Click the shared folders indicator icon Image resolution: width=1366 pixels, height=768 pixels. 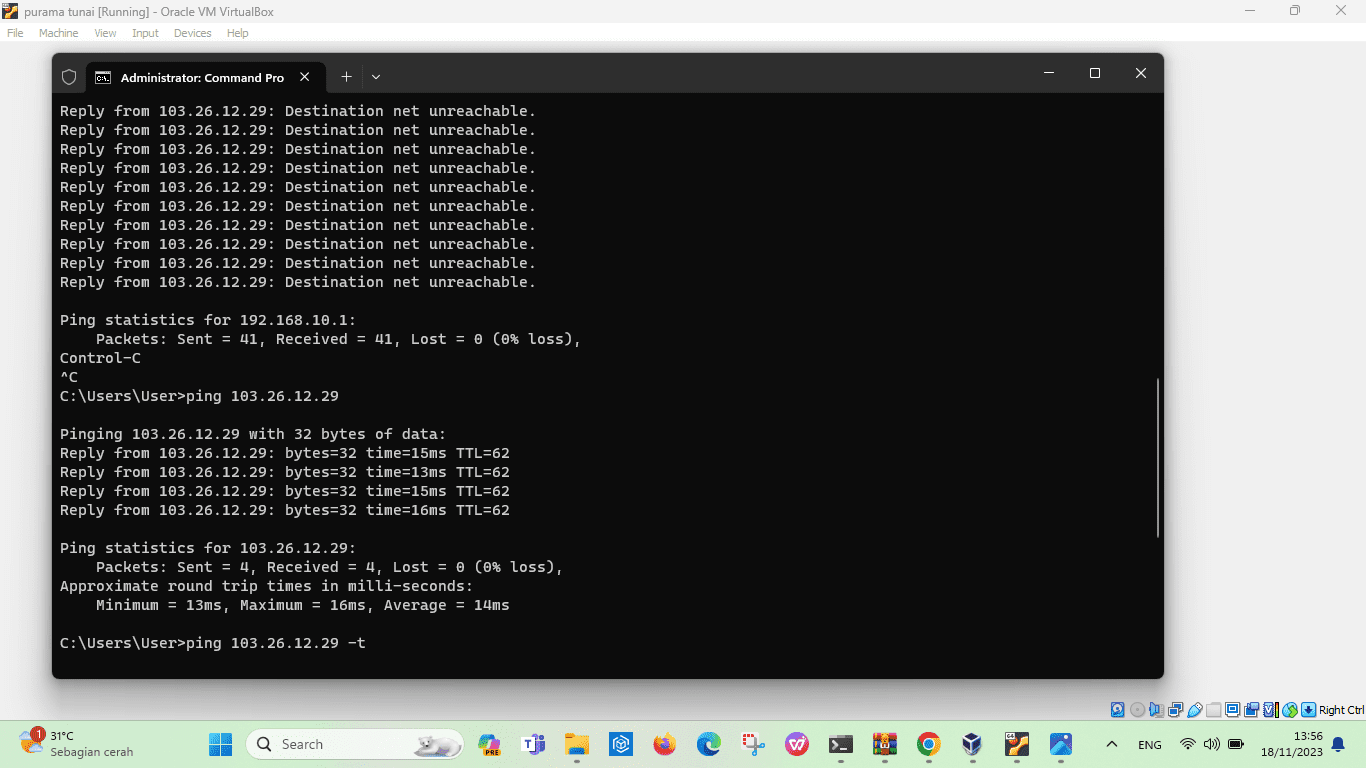1214,710
